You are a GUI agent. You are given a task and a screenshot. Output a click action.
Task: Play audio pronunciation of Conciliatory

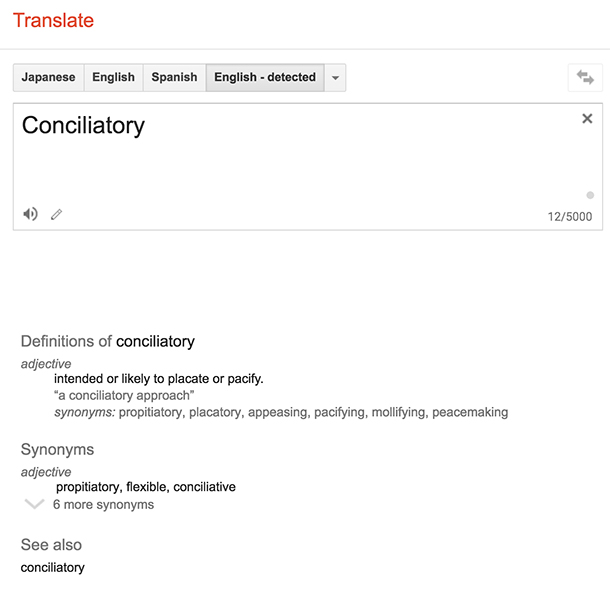[x=30, y=214]
